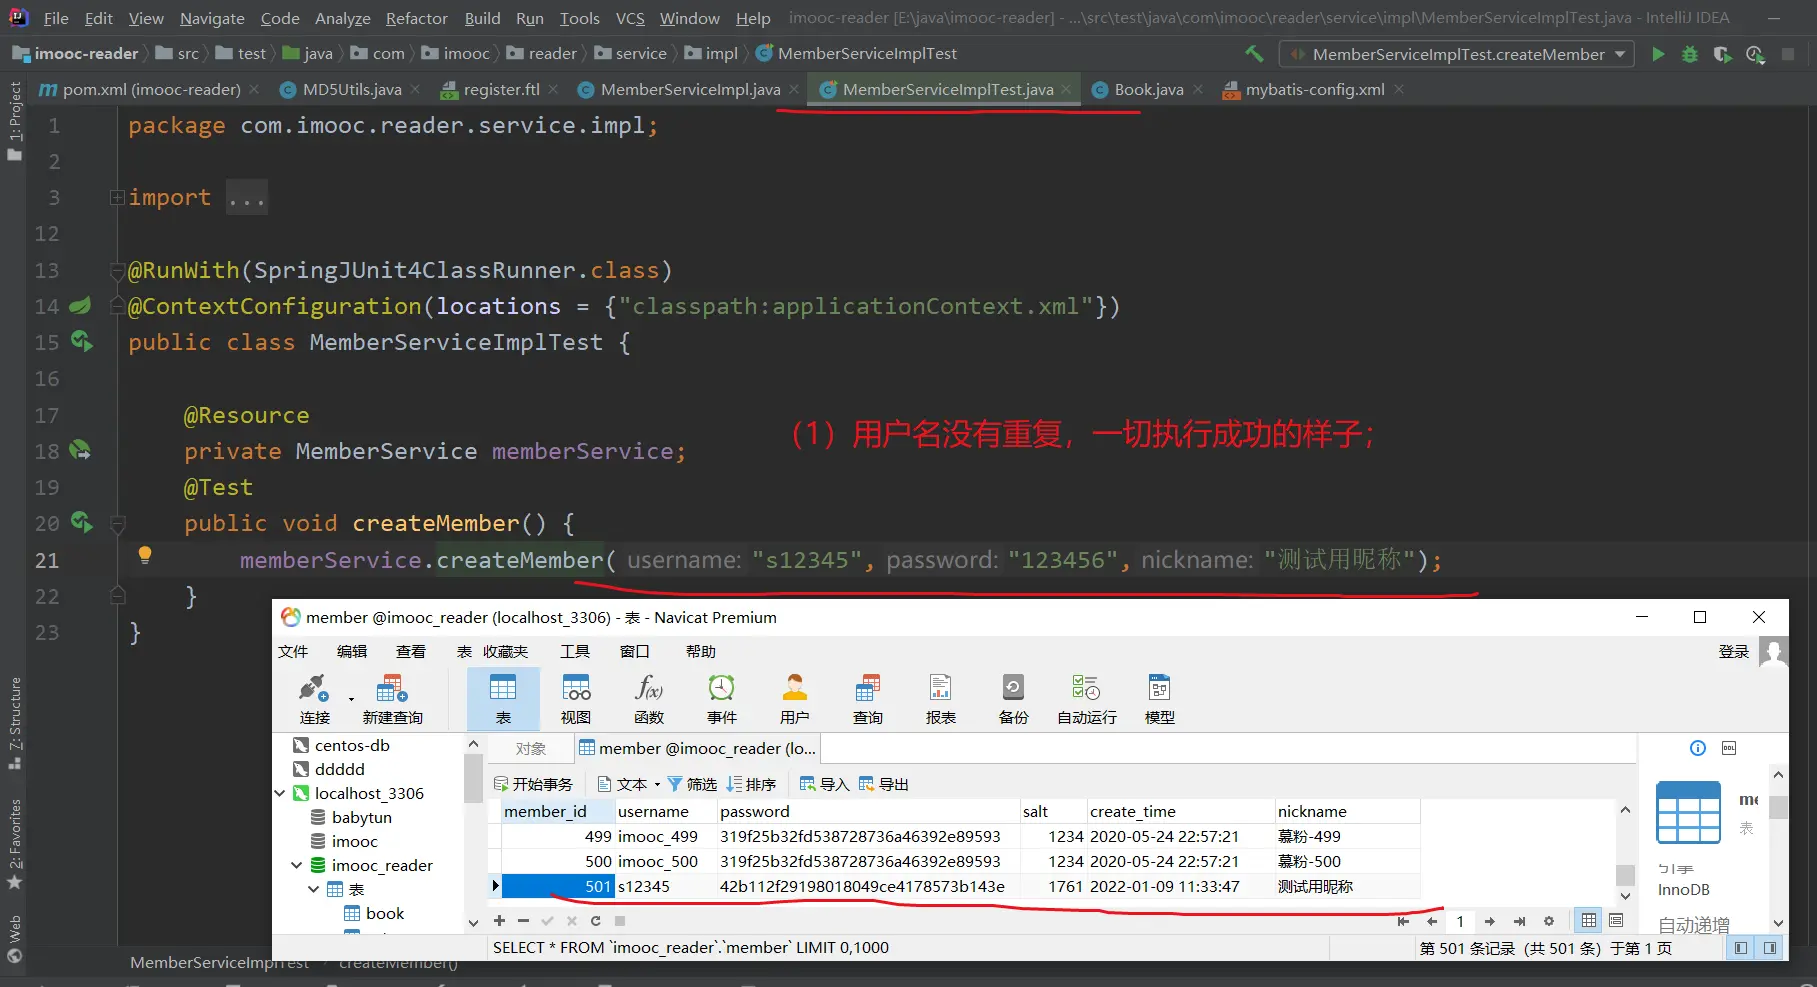The width and height of the screenshot is (1817, 987).
Task: Switch to the MemberServiceImpl.java tab
Action: 690,90
